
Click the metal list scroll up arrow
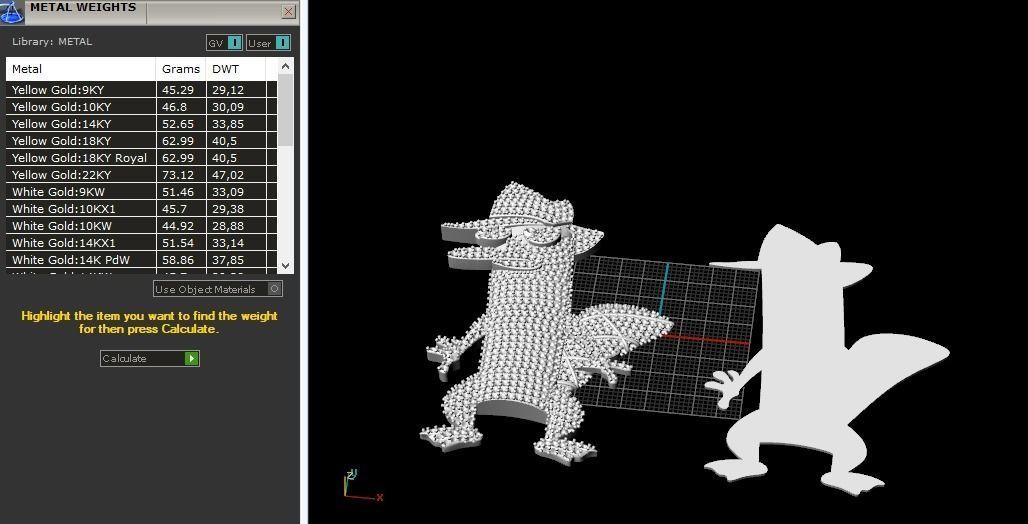285,66
